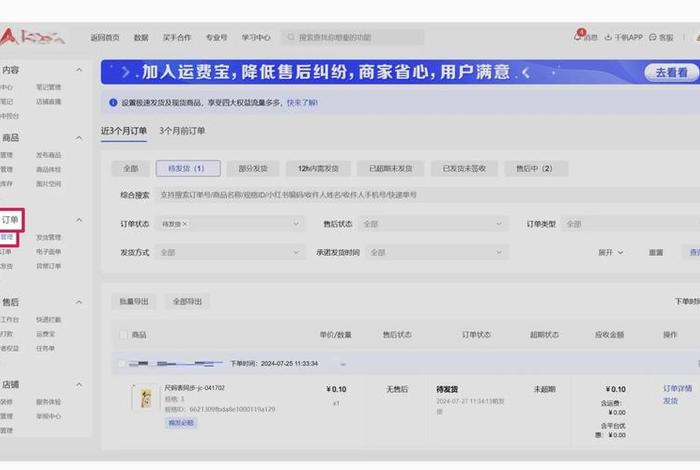Open 返回首页 in top navigation
This screenshot has height=470, width=700.
coord(105,37)
